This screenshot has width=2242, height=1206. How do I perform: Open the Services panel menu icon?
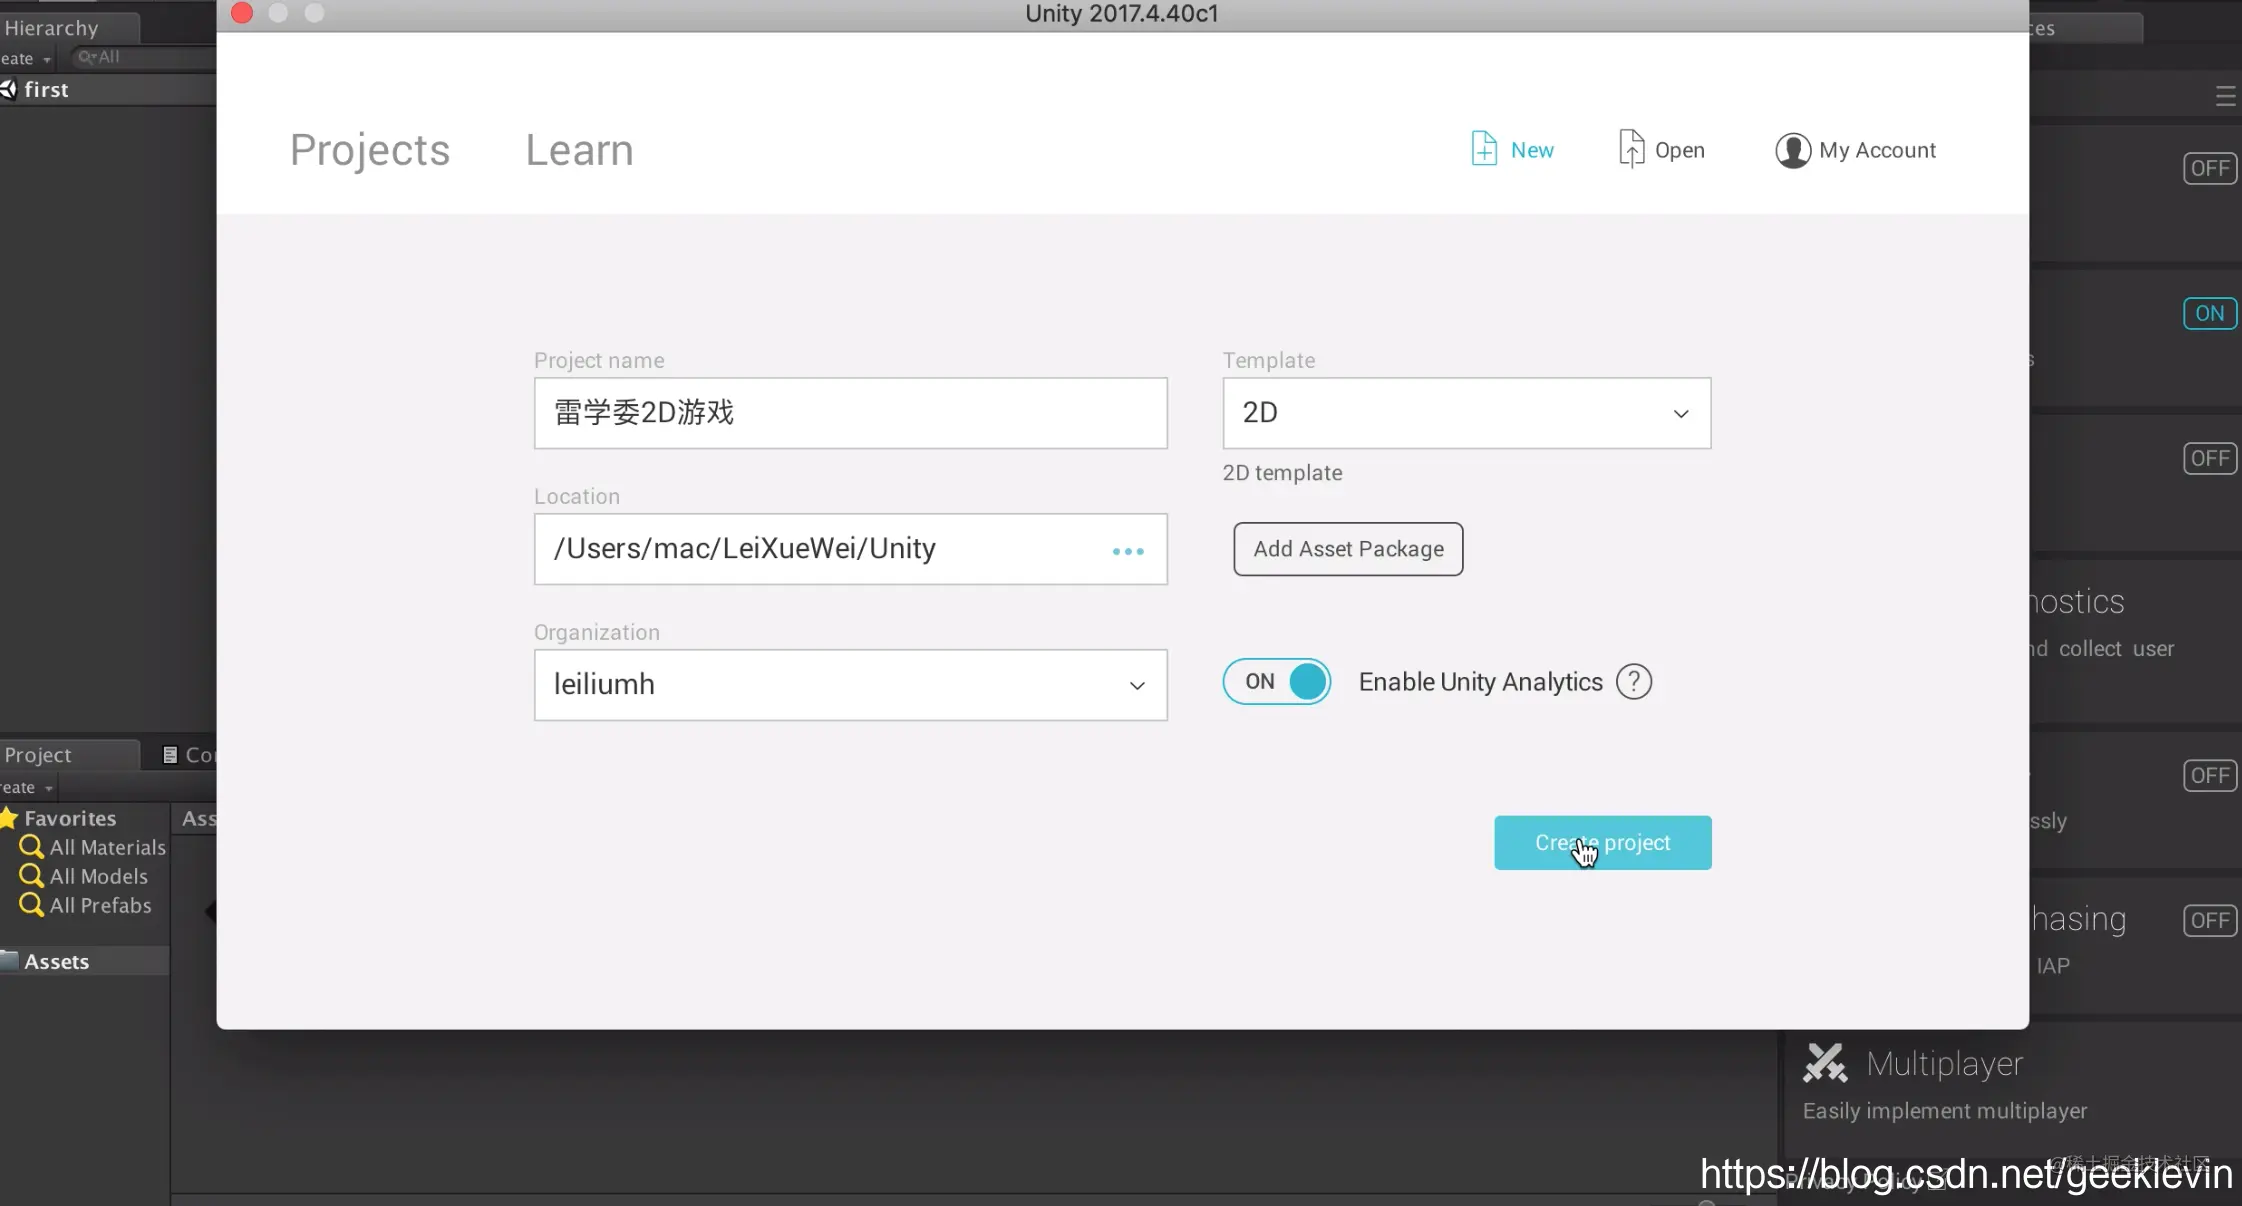(2225, 96)
